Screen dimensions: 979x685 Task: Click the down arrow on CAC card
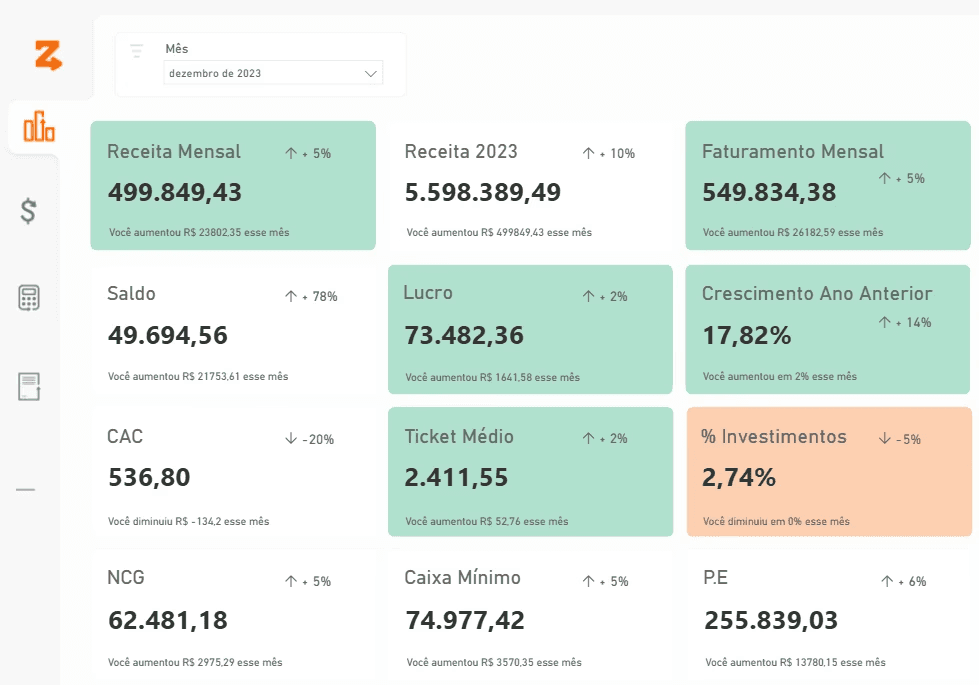(x=291, y=439)
